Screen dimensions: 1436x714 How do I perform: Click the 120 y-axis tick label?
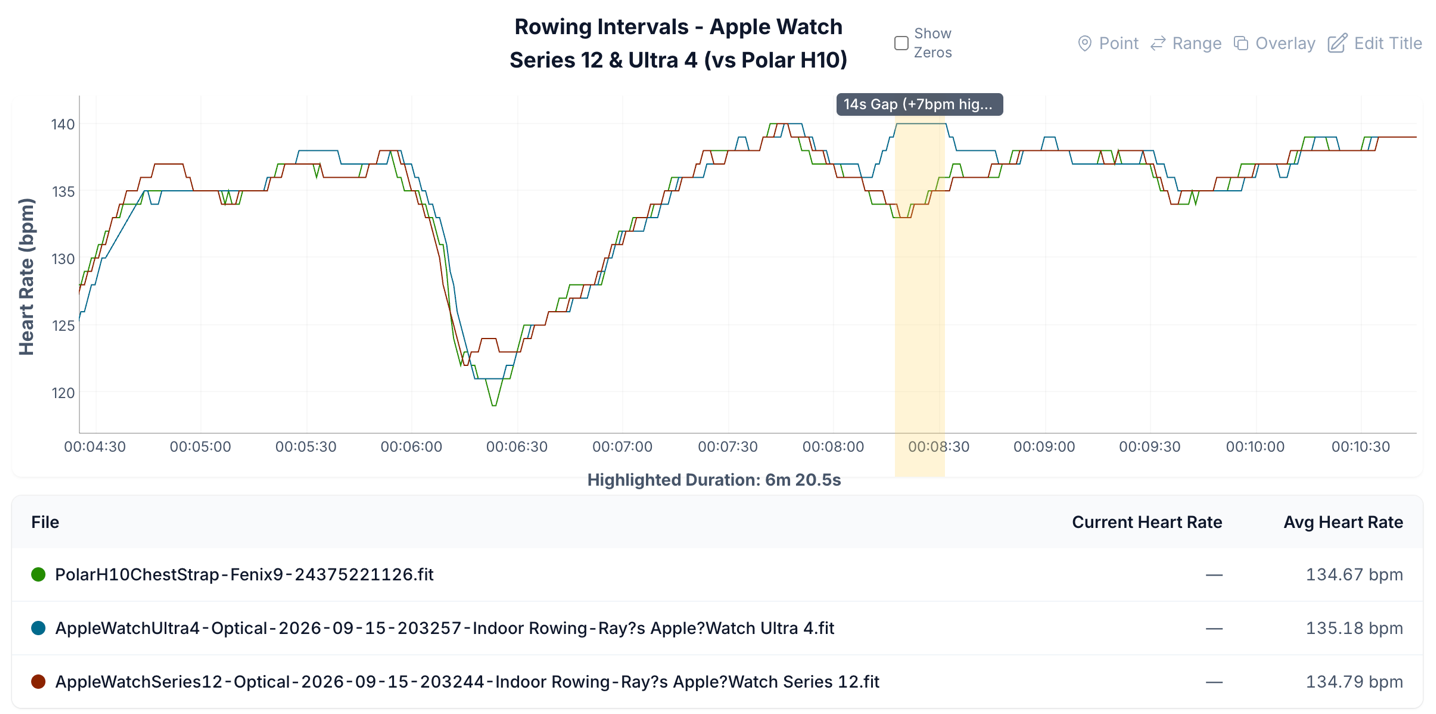tap(63, 392)
